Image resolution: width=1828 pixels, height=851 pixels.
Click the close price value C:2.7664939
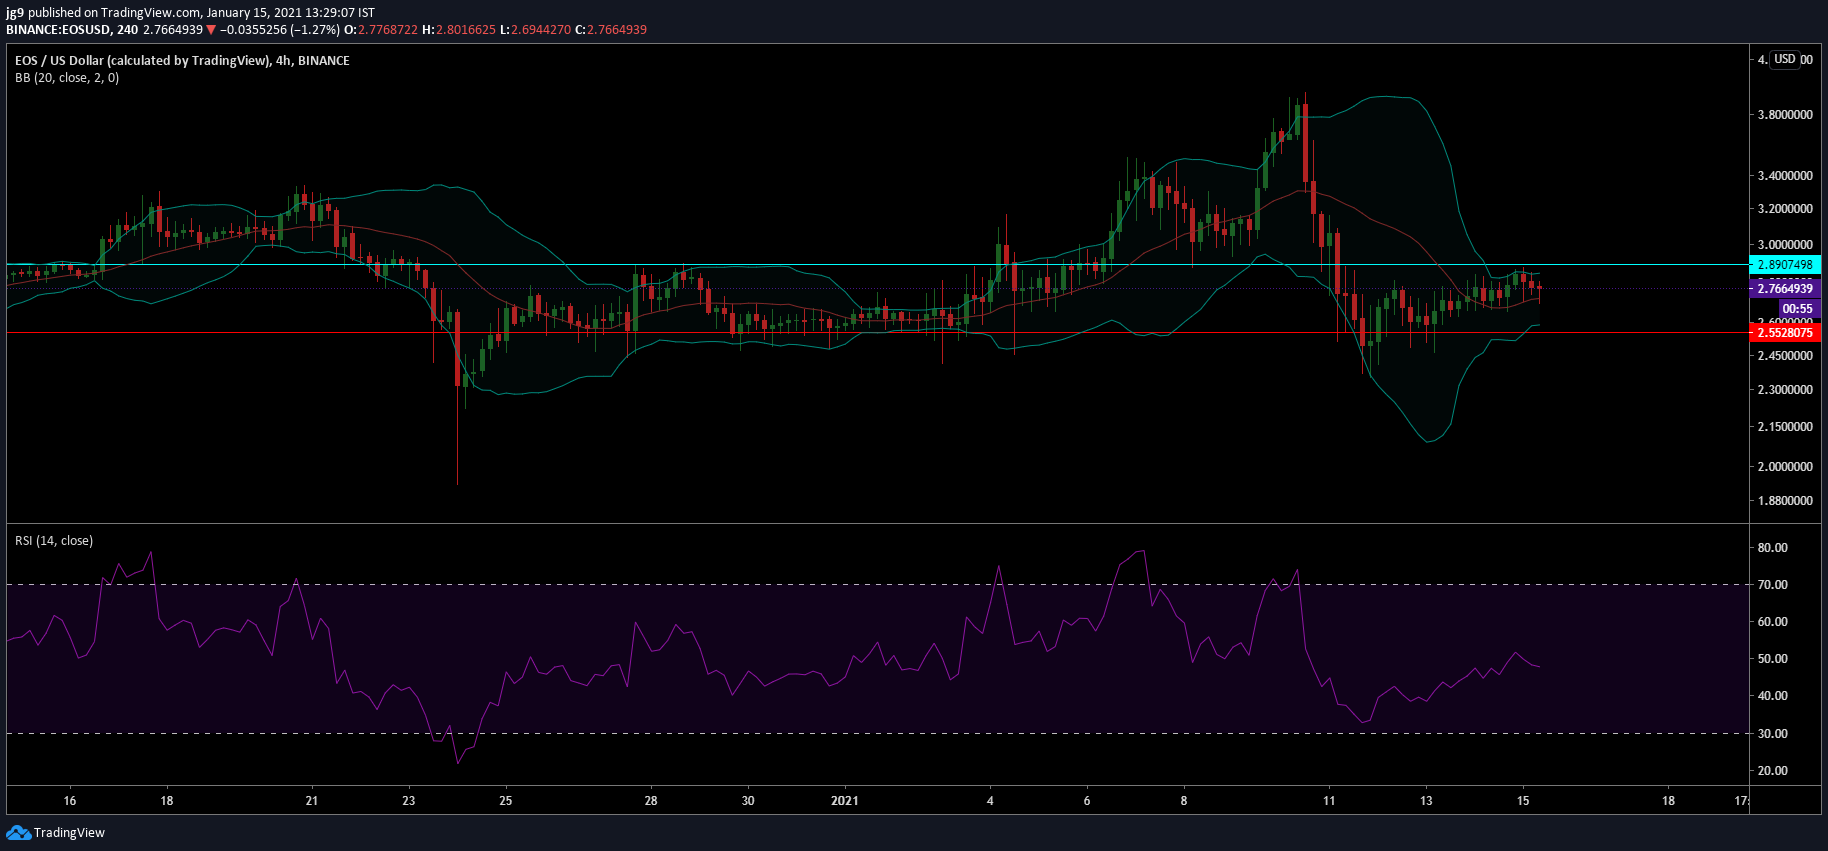tap(611, 30)
